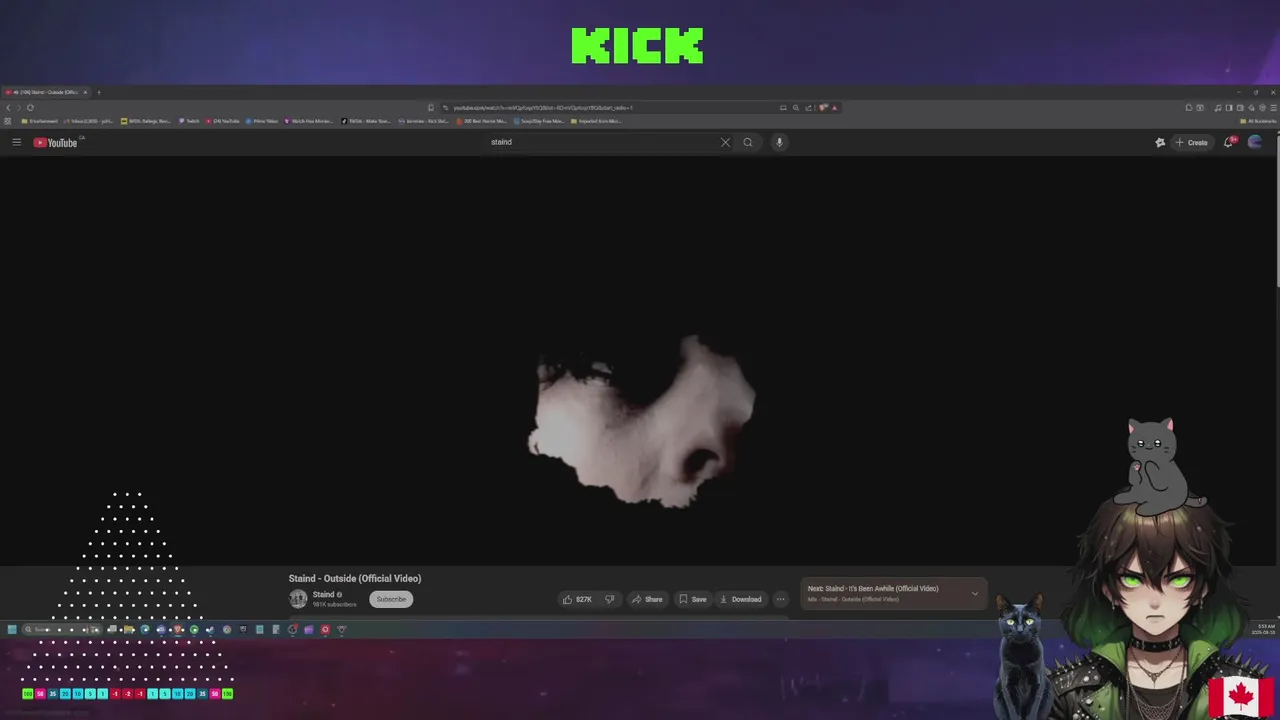The width and height of the screenshot is (1280, 720).
Task: Click the browser address bar URL
Action: [543, 108]
